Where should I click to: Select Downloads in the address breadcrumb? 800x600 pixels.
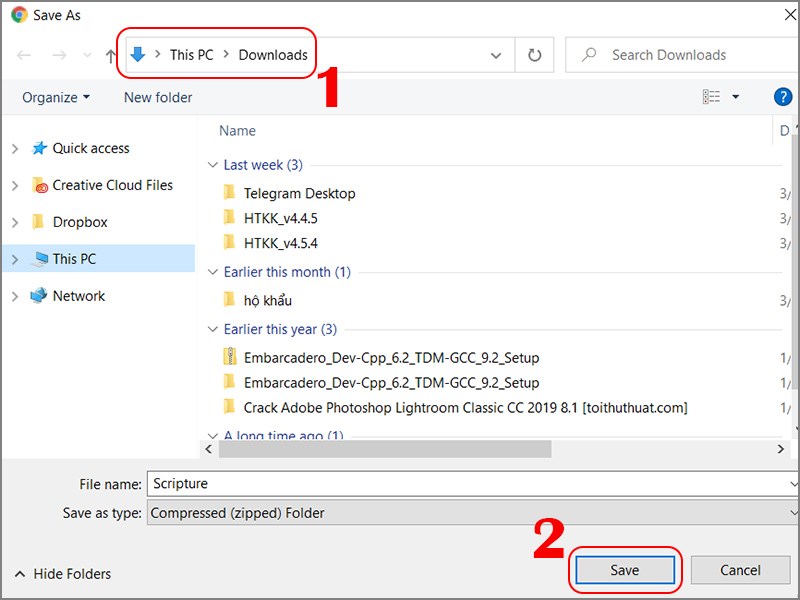[x=273, y=55]
